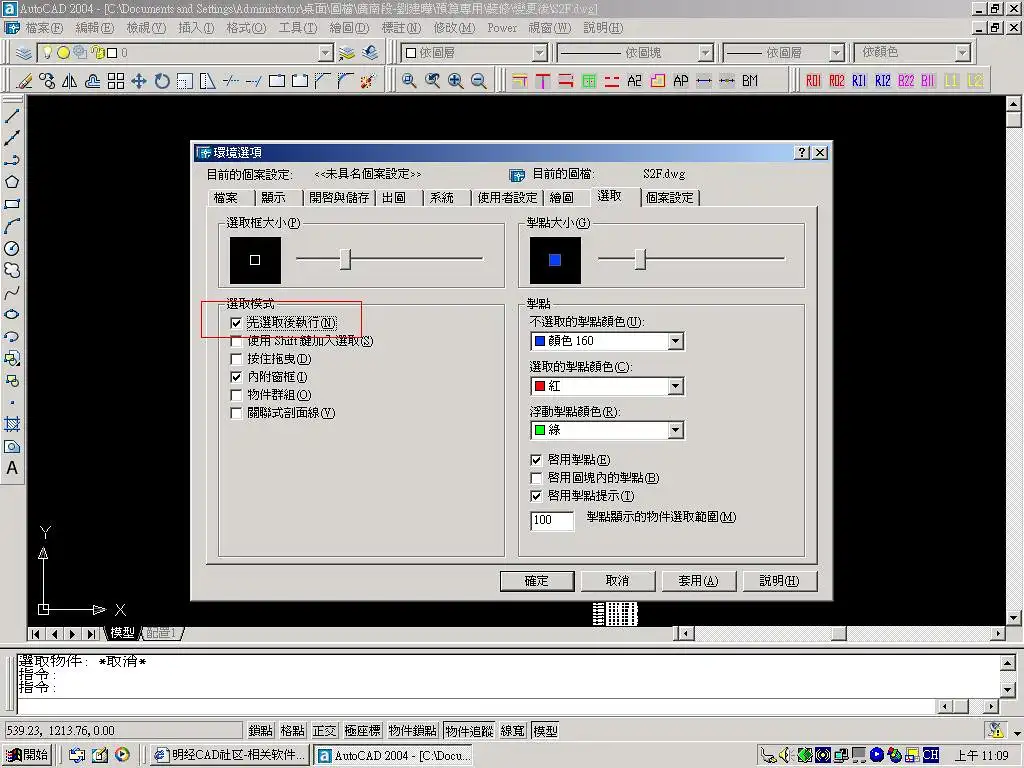
Task: Open the 工具(T) menu
Action: click(x=298, y=28)
